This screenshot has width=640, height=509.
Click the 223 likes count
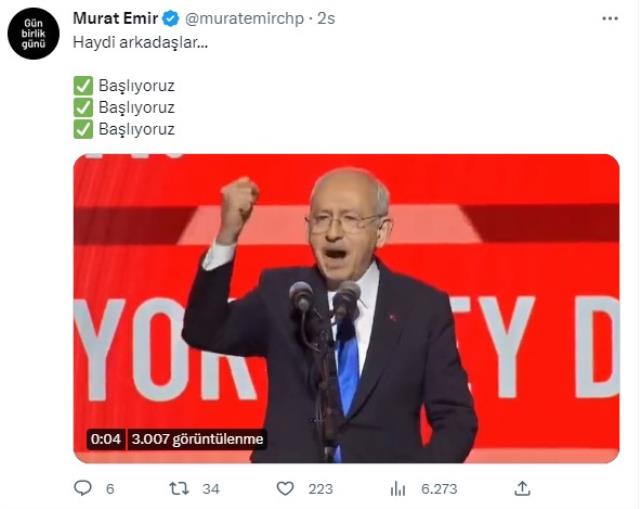point(321,489)
